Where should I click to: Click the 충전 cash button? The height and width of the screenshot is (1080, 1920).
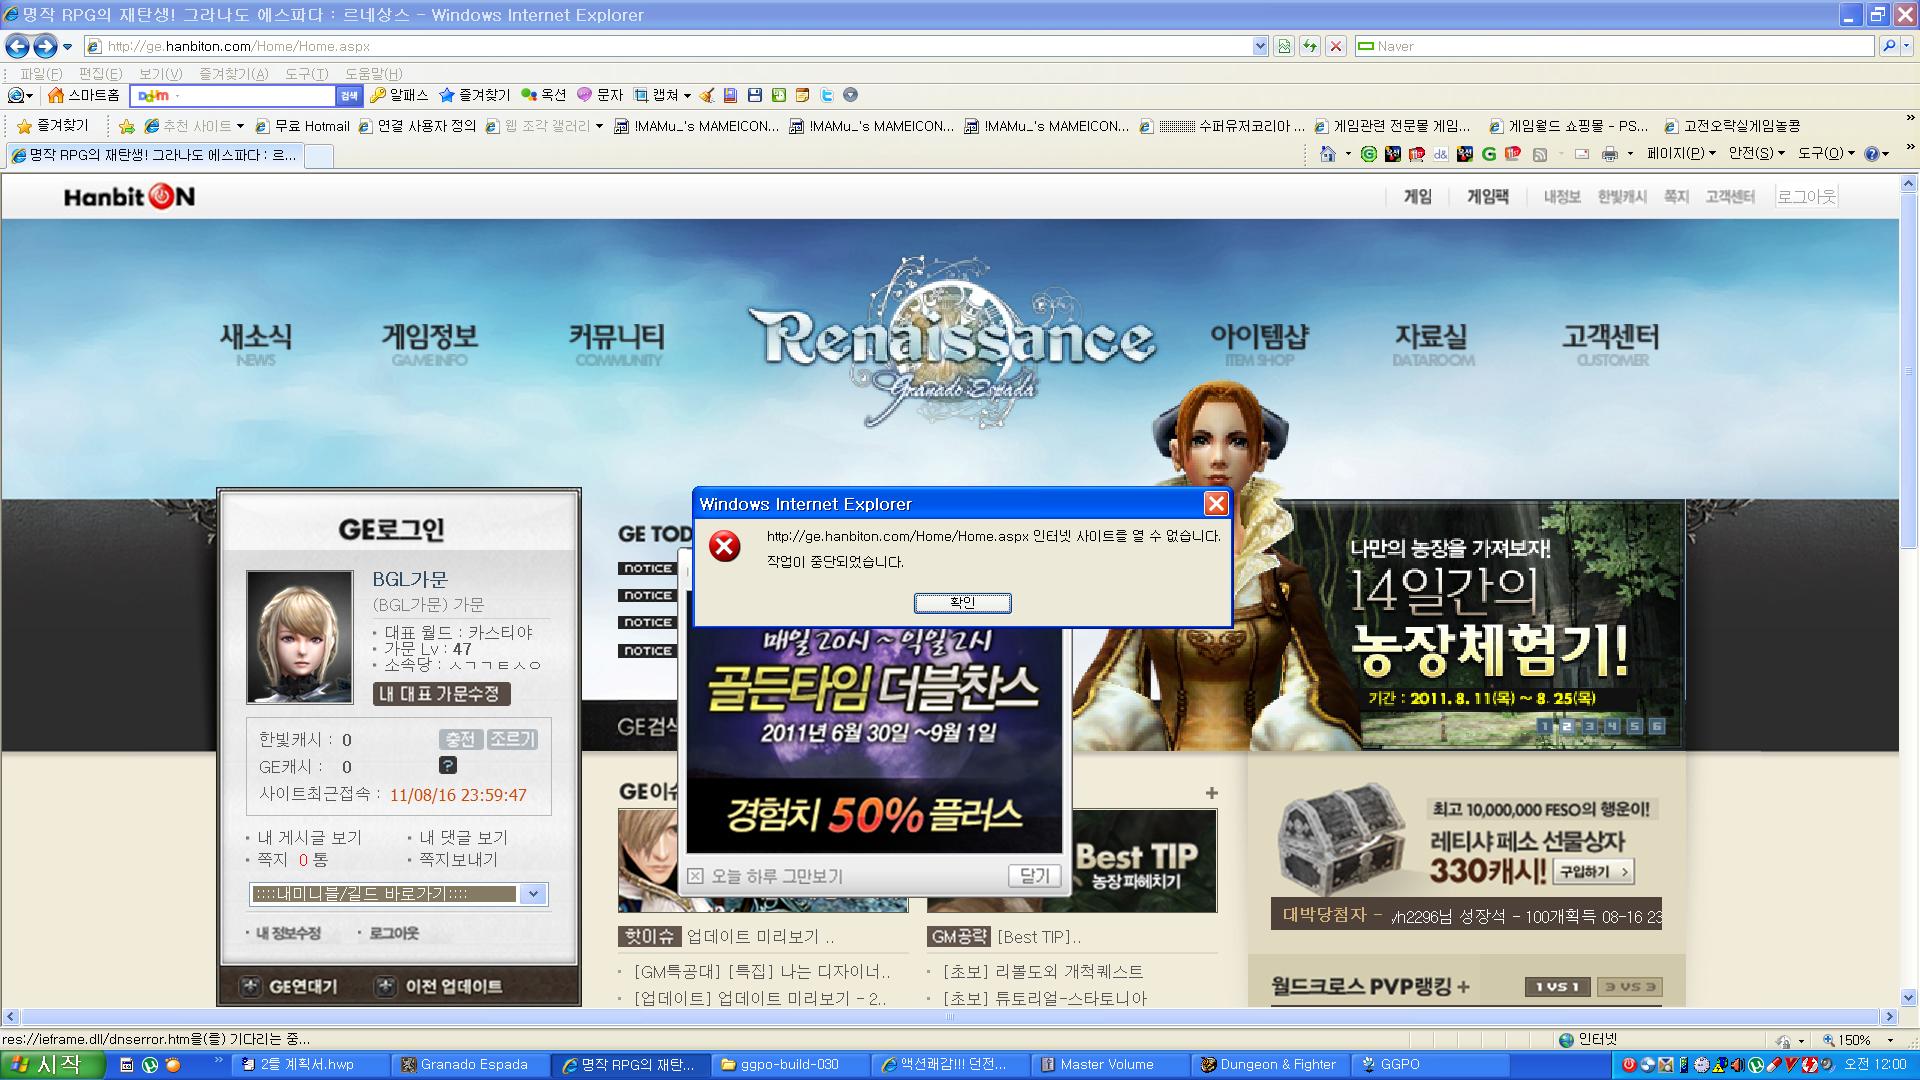tap(460, 739)
